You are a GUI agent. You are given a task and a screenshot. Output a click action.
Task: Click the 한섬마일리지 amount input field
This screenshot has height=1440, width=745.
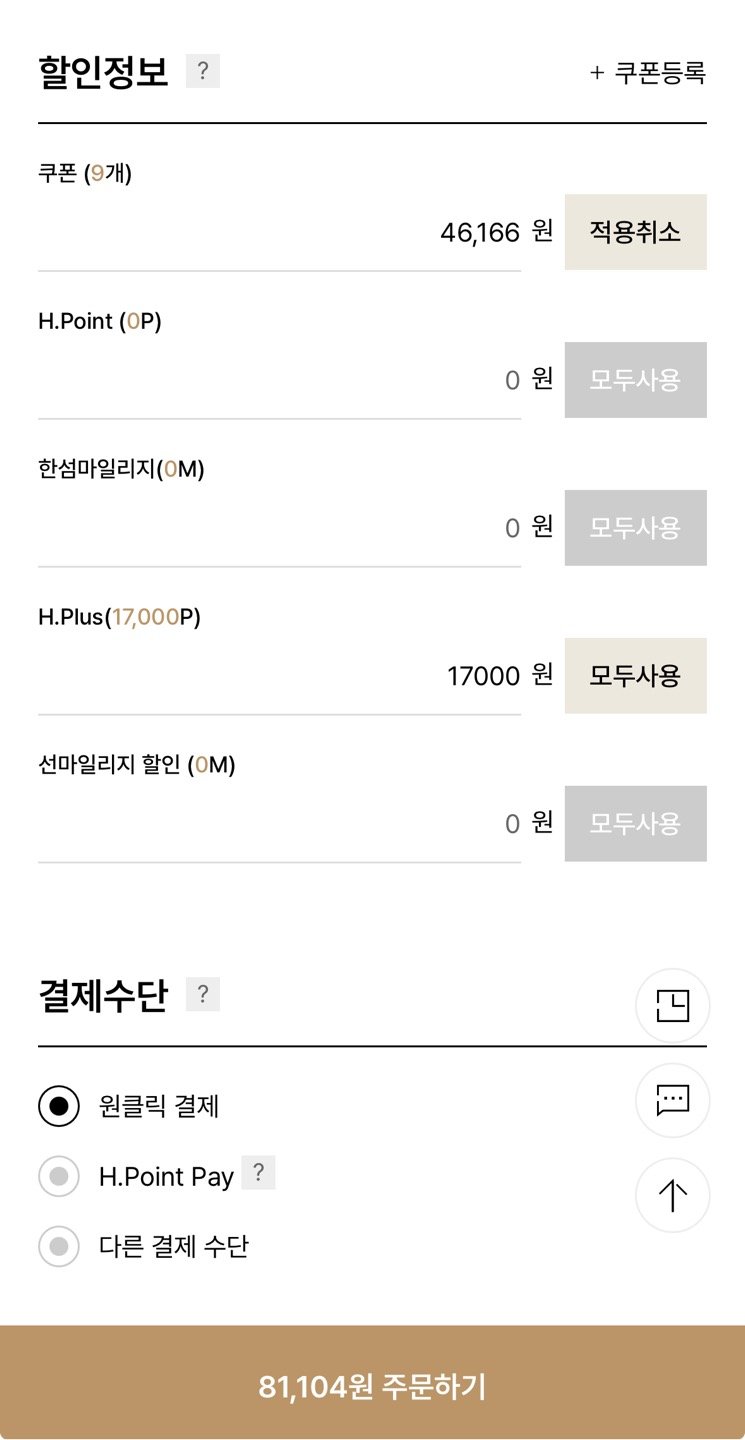[280, 529]
